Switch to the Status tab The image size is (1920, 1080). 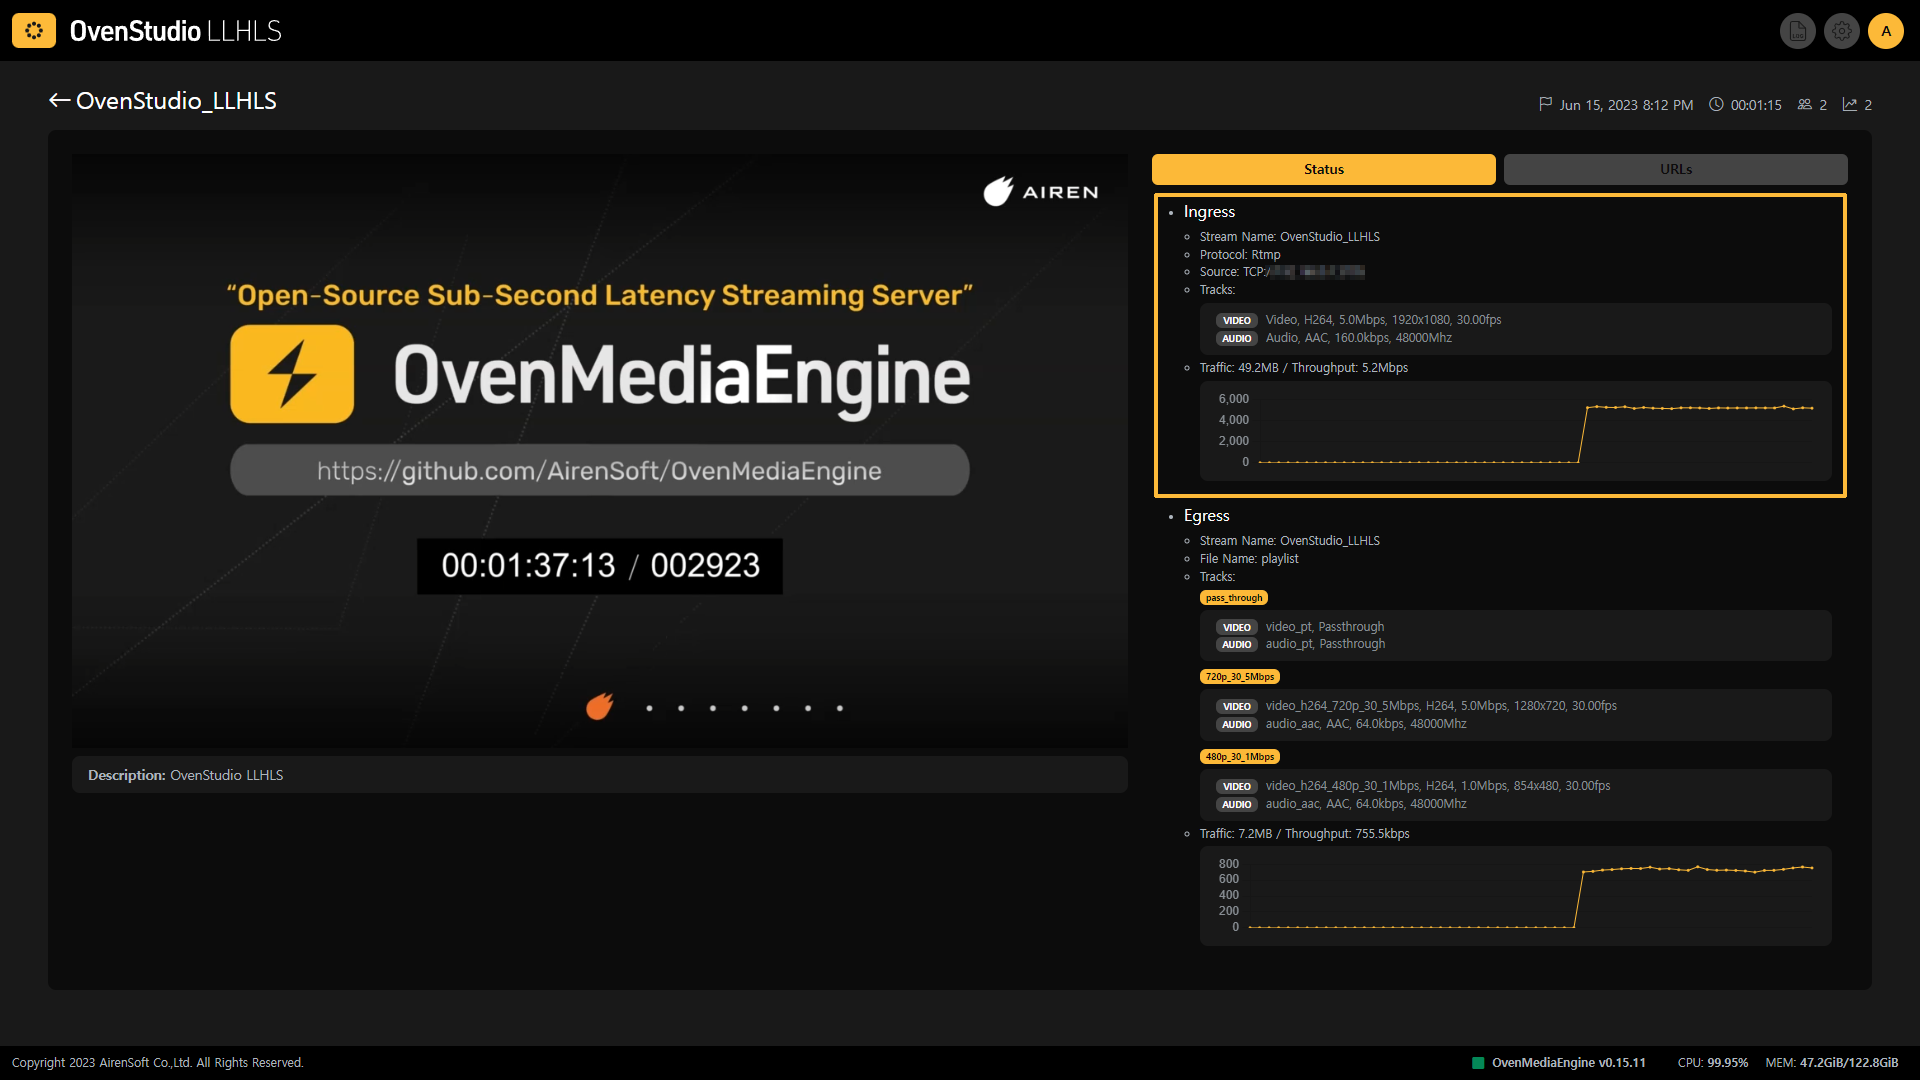pos(1323,169)
